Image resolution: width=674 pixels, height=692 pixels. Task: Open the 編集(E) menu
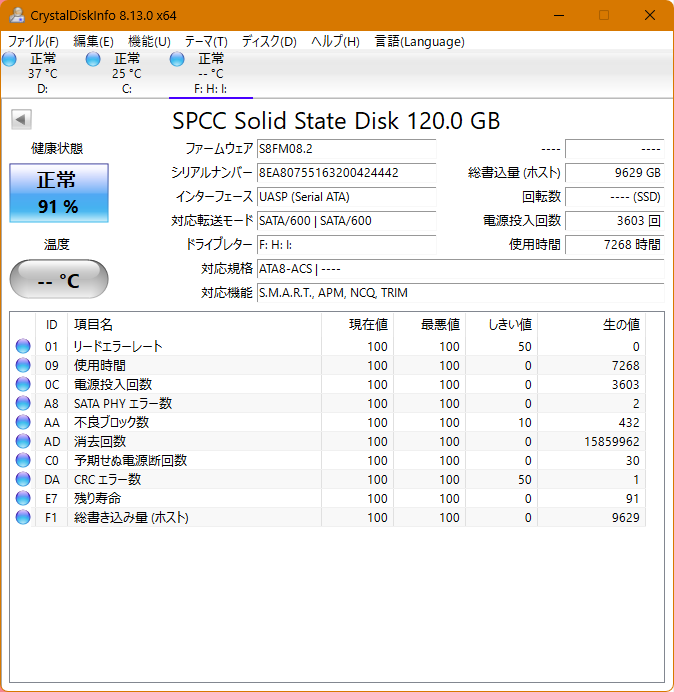93,41
